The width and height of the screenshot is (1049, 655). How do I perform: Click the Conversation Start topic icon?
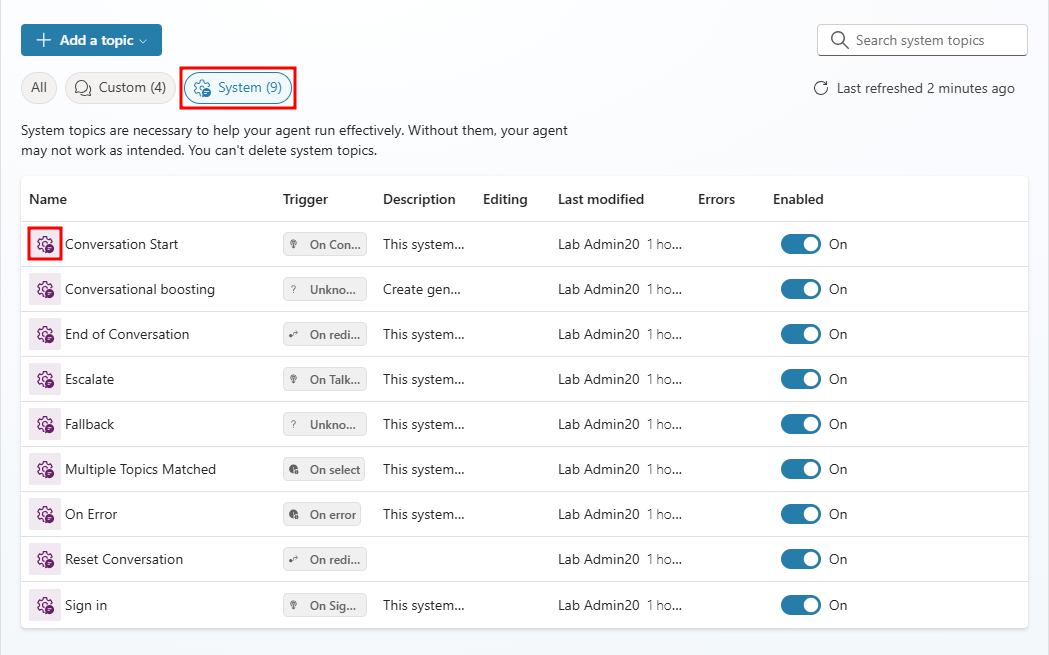45,244
